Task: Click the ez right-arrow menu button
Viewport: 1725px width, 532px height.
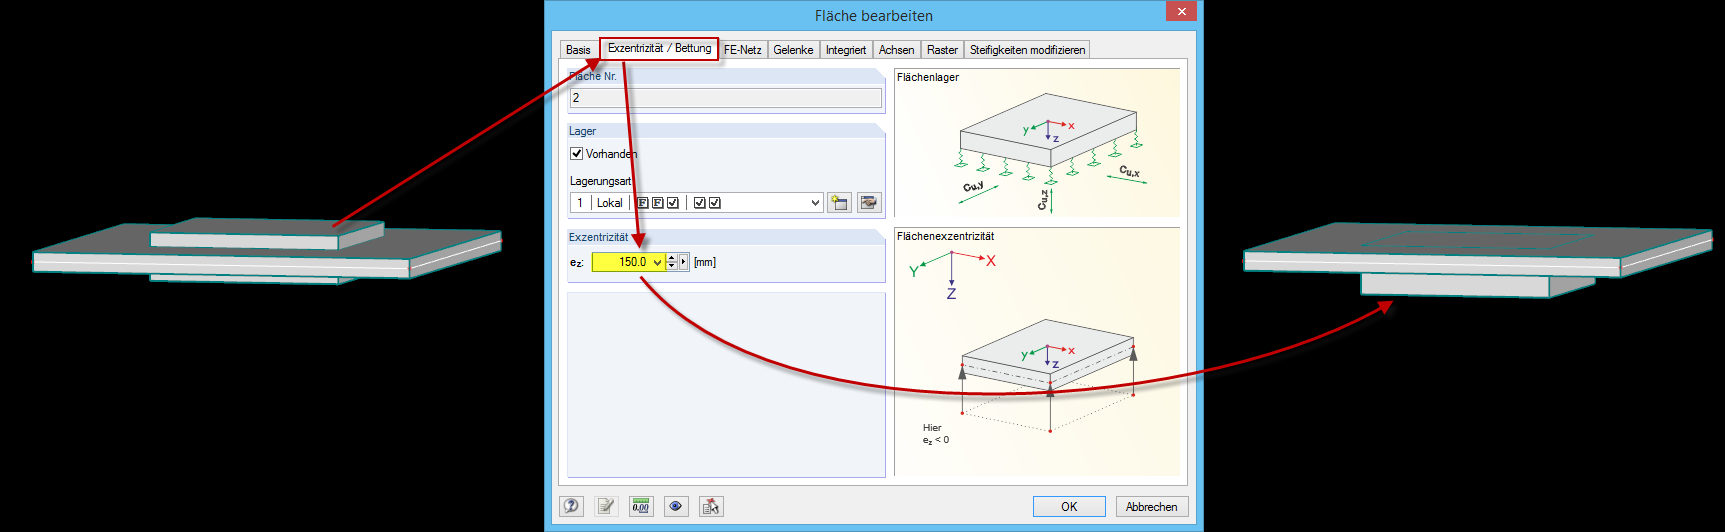Action: click(684, 262)
